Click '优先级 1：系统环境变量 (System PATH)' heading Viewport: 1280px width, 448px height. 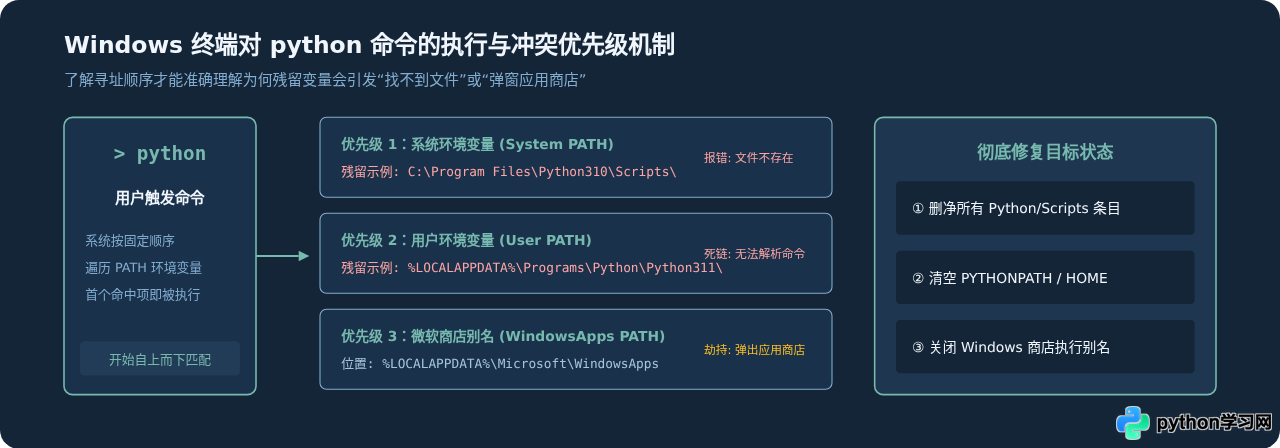tap(477, 144)
